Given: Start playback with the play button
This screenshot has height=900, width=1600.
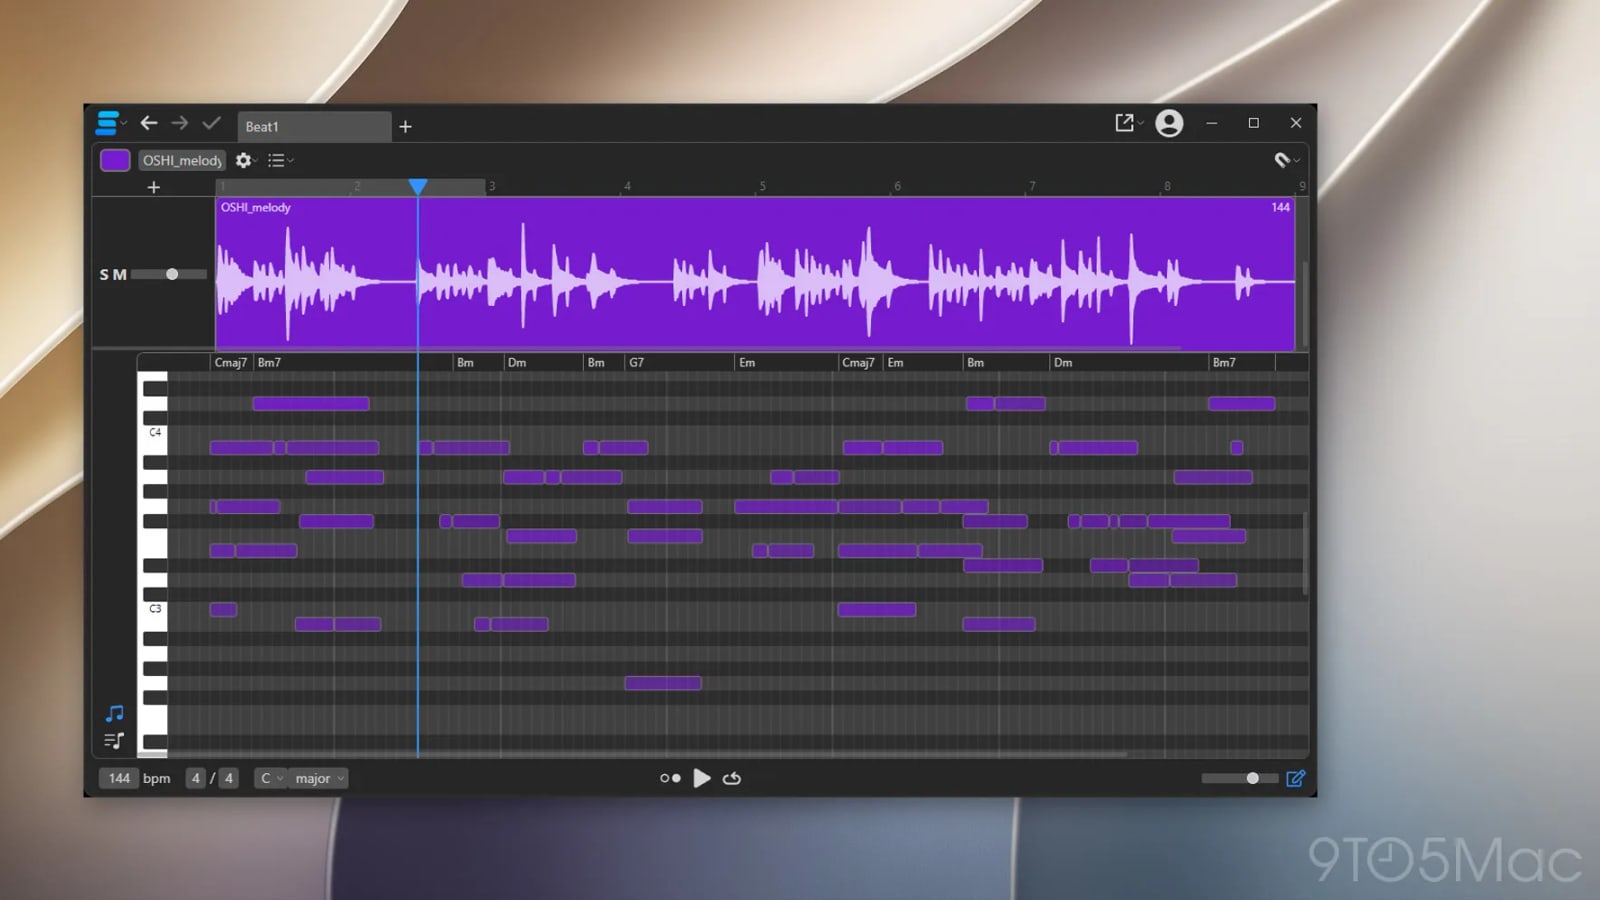Looking at the screenshot, I should click(702, 778).
